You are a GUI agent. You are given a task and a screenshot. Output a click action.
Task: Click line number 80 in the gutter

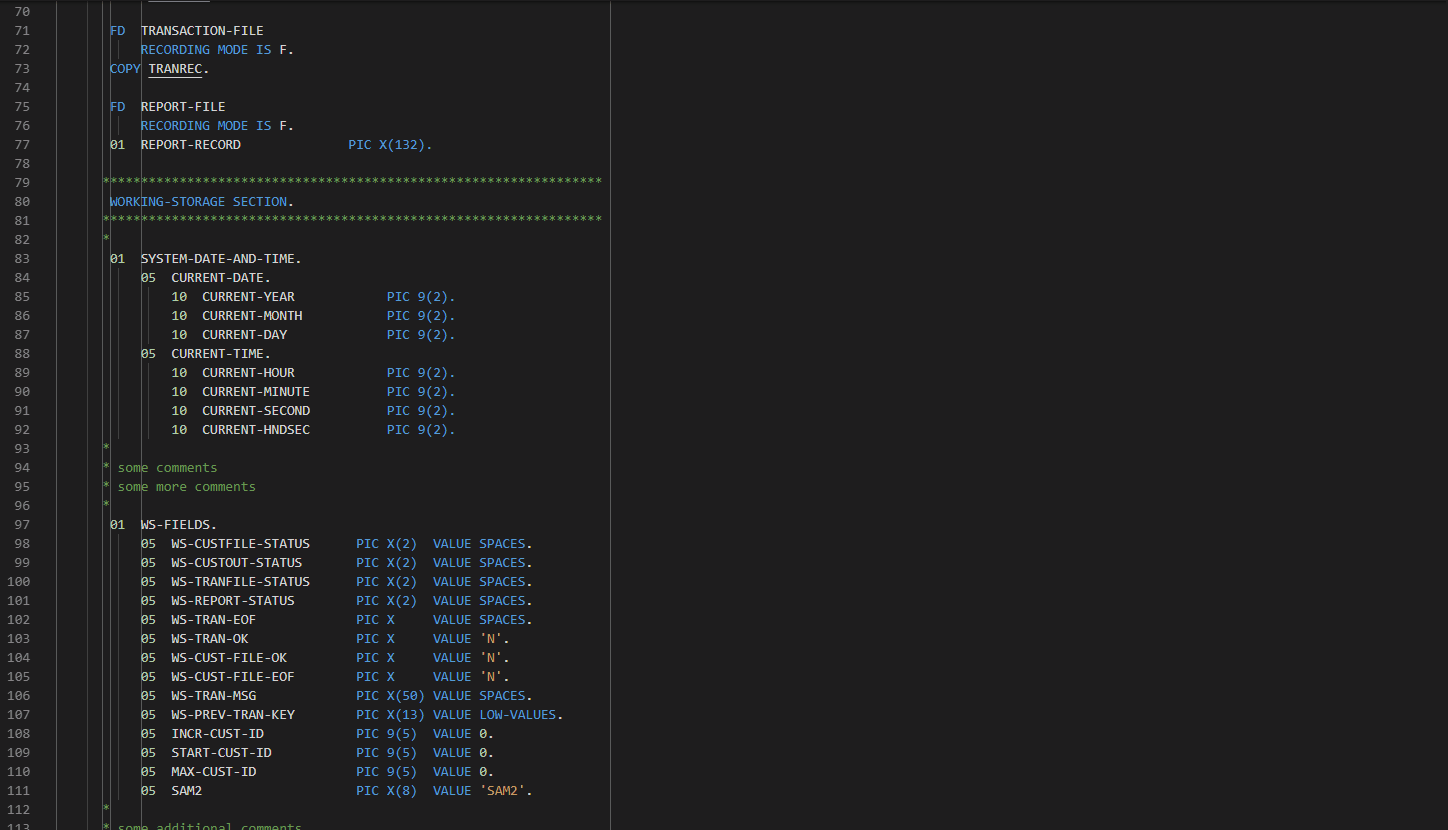tap(22, 202)
